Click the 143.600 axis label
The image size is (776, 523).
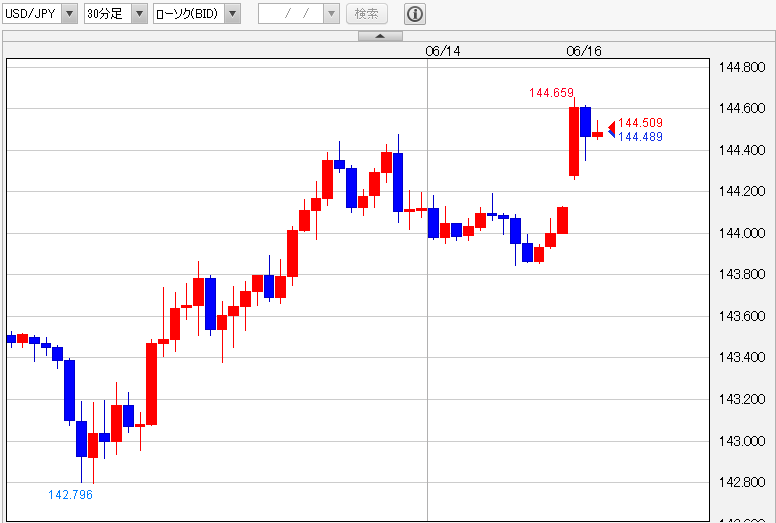[x=742, y=316]
